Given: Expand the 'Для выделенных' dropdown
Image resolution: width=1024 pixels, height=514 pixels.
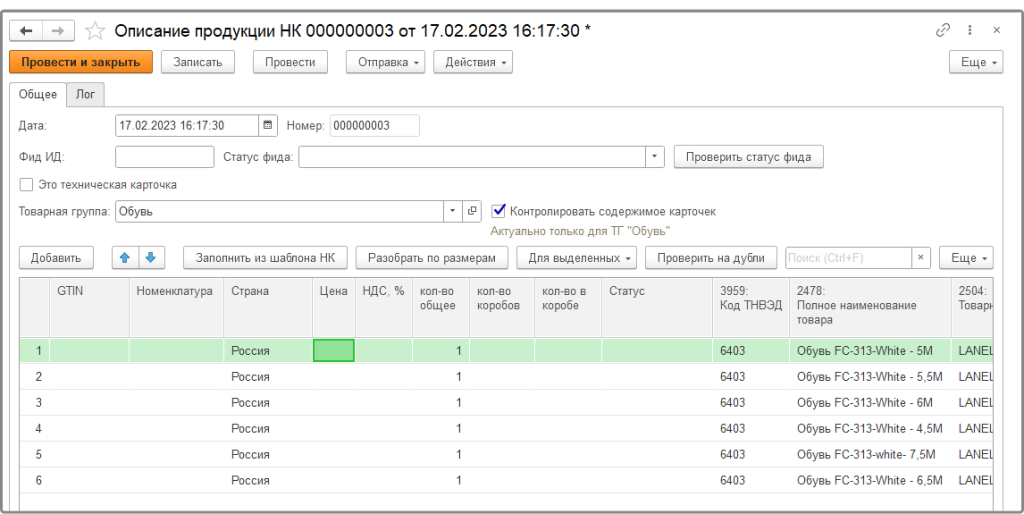Looking at the screenshot, I should click(577, 257).
